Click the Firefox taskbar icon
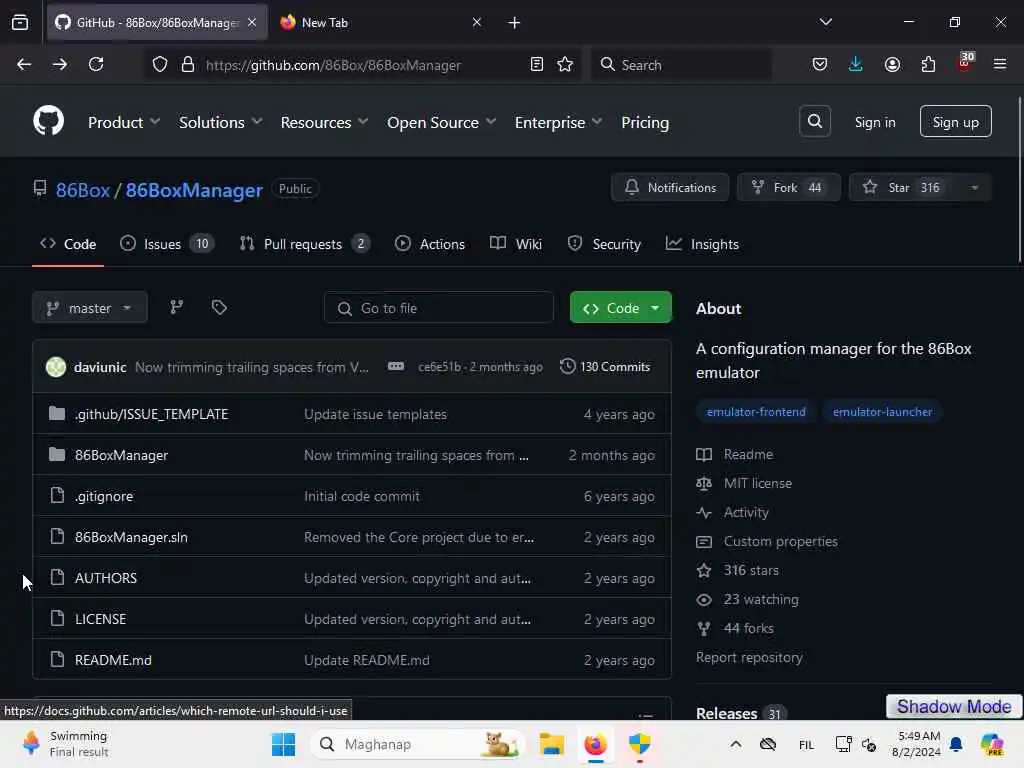 tap(596, 744)
